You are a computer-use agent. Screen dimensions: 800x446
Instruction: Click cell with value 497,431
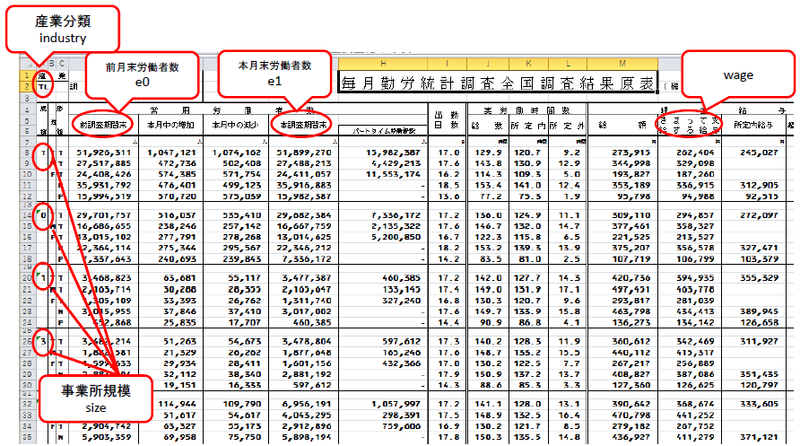[631, 289]
